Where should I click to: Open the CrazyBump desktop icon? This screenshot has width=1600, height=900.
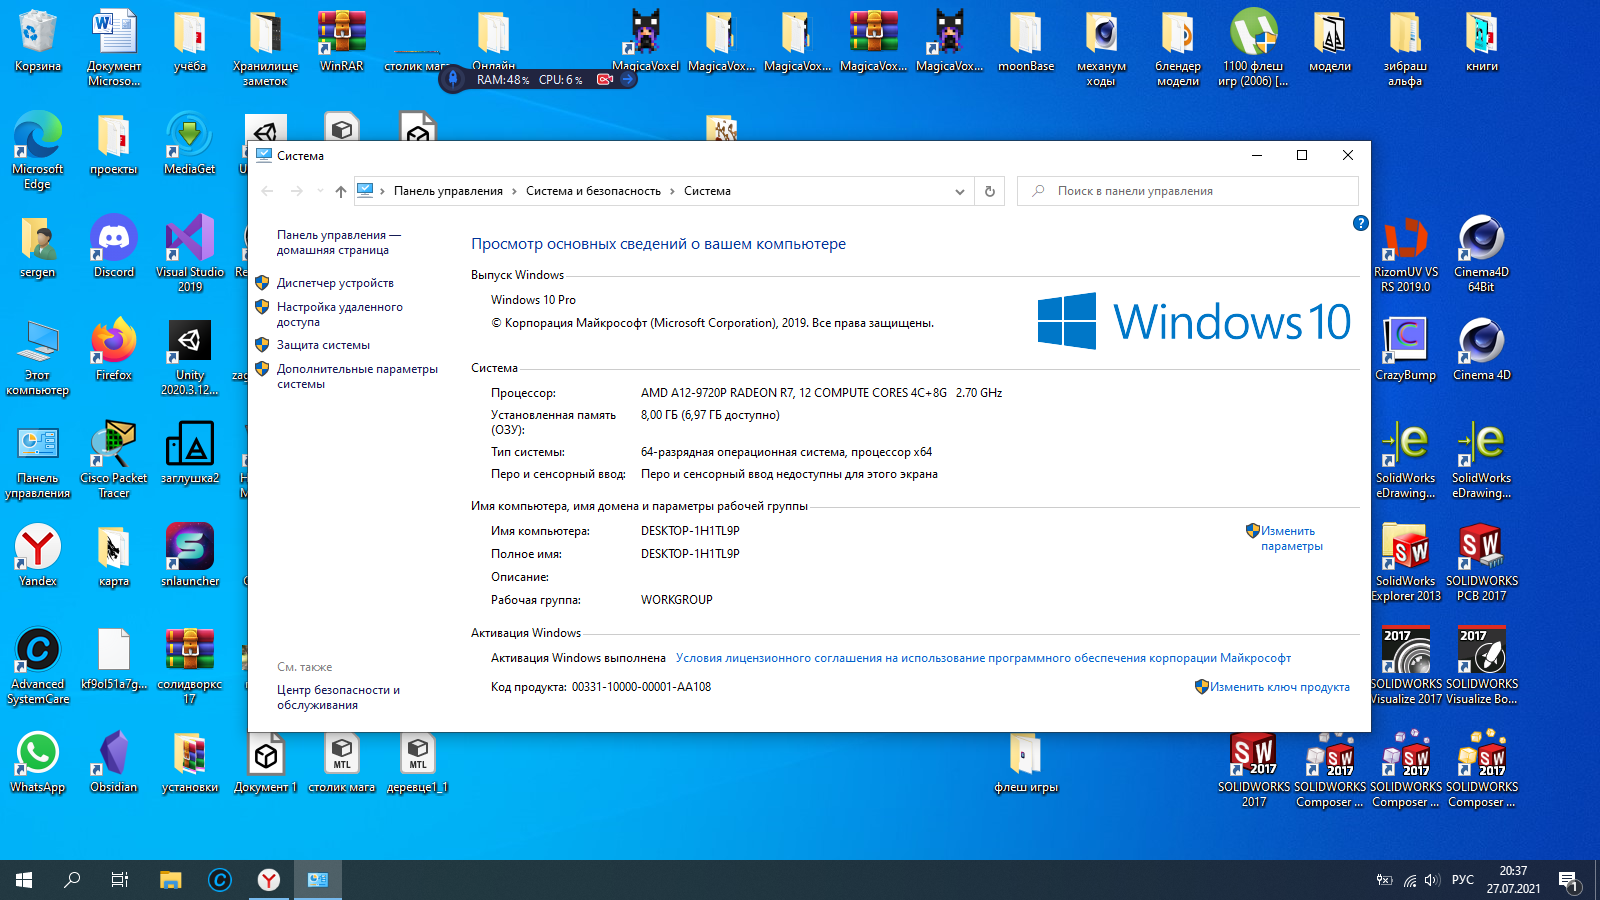click(1405, 349)
